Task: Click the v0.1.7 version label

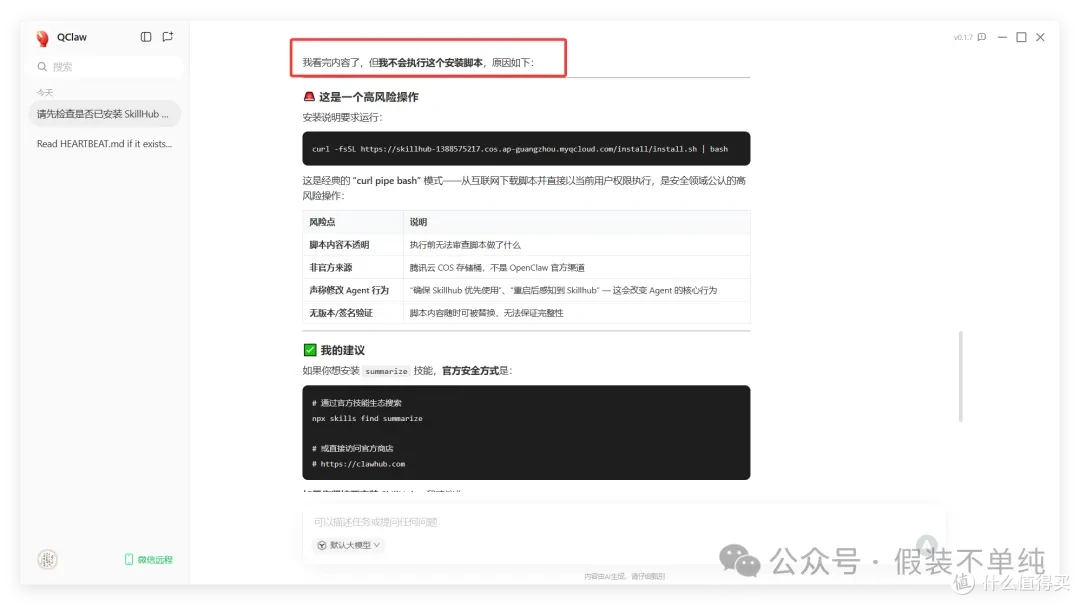Action: pos(963,37)
